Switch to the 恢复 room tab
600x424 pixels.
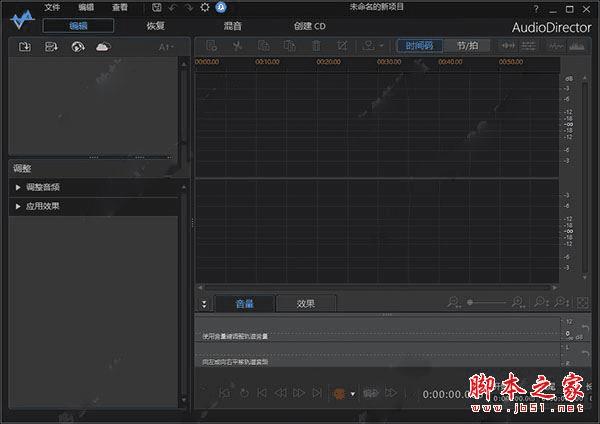point(155,26)
